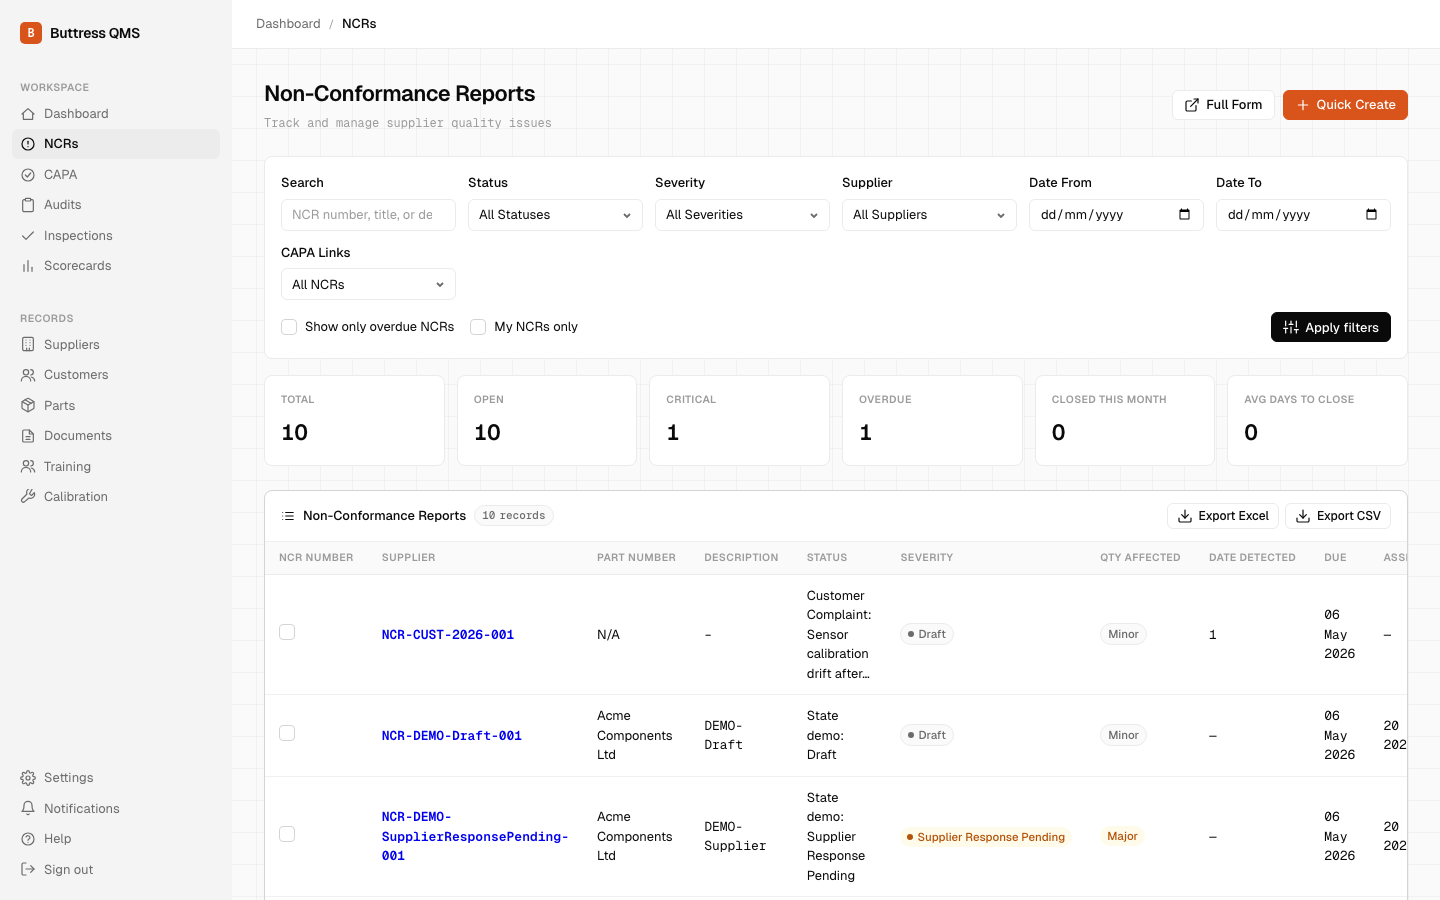Click the list icon beside table title
1440x900 pixels.
[288, 516]
